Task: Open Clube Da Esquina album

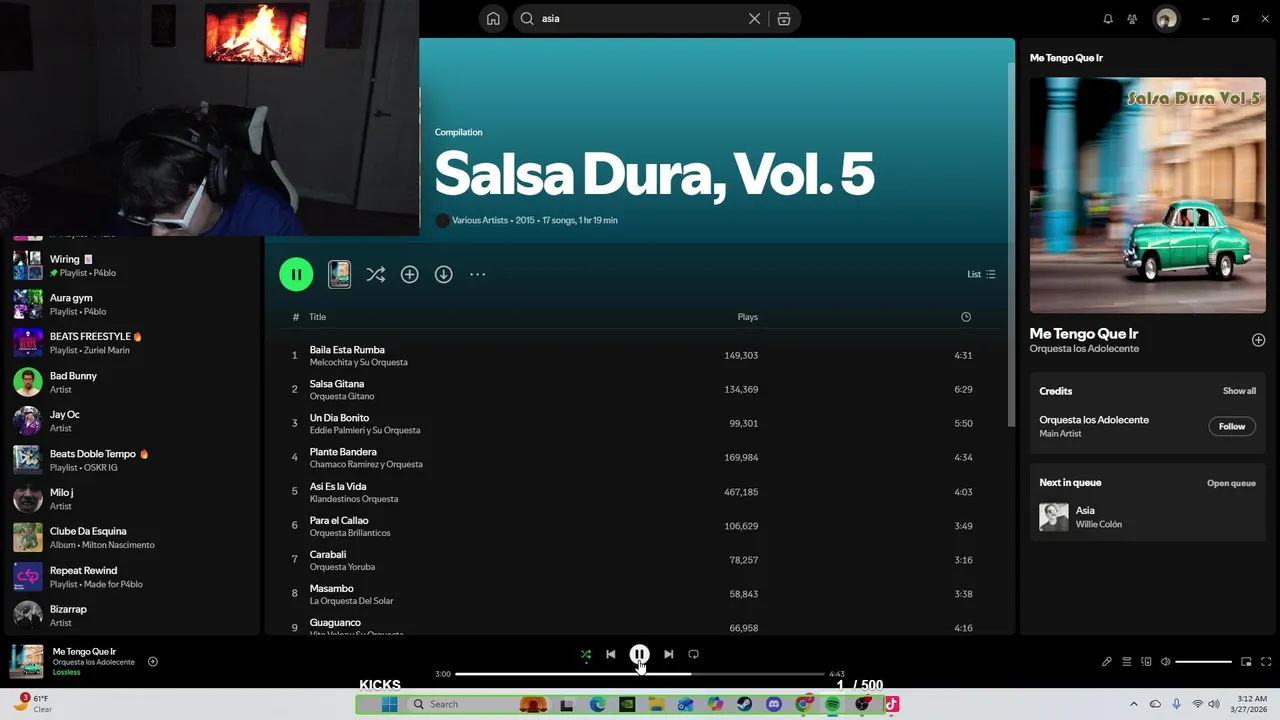Action: pos(132,538)
